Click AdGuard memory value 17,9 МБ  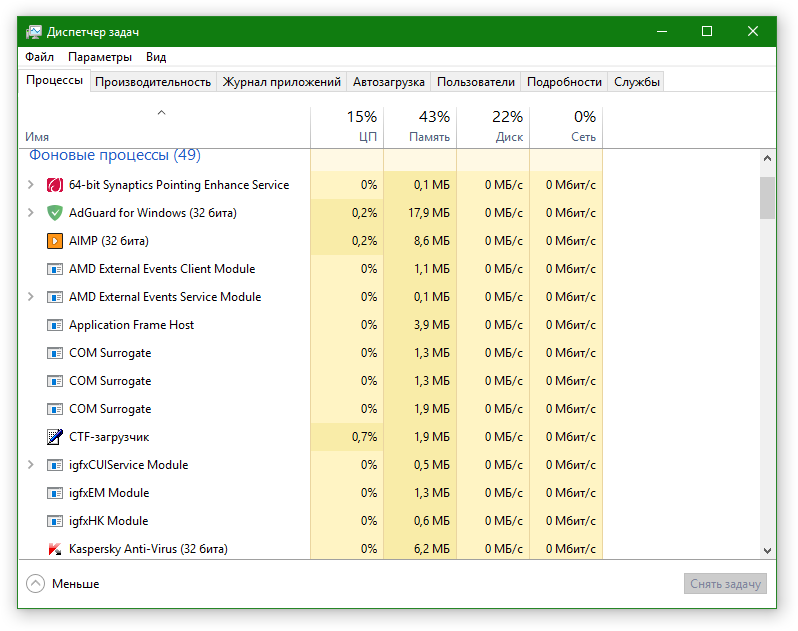[x=429, y=213]
